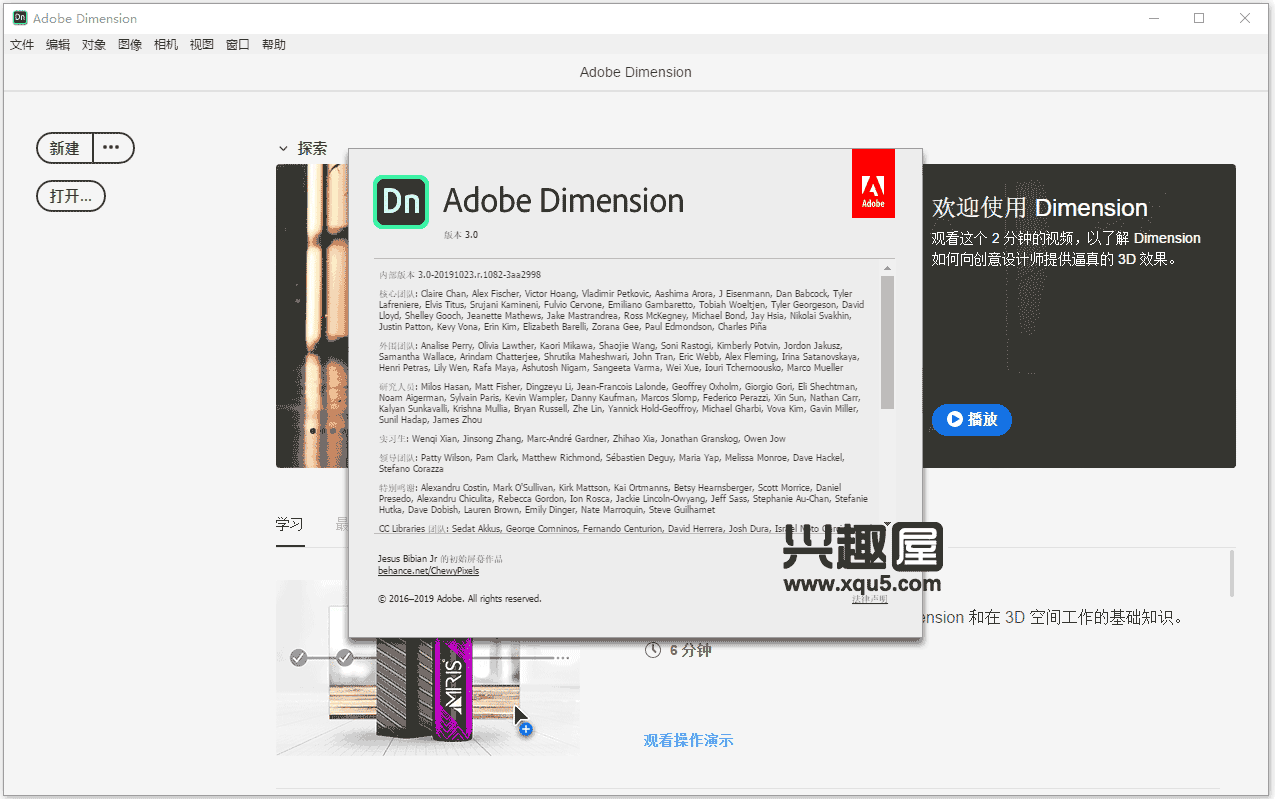Image resolution: width=1275 pixels, height=799 pixels.
Task: Click the learn list scrollbar on right edge
Action: click(x=1231, y=573)
